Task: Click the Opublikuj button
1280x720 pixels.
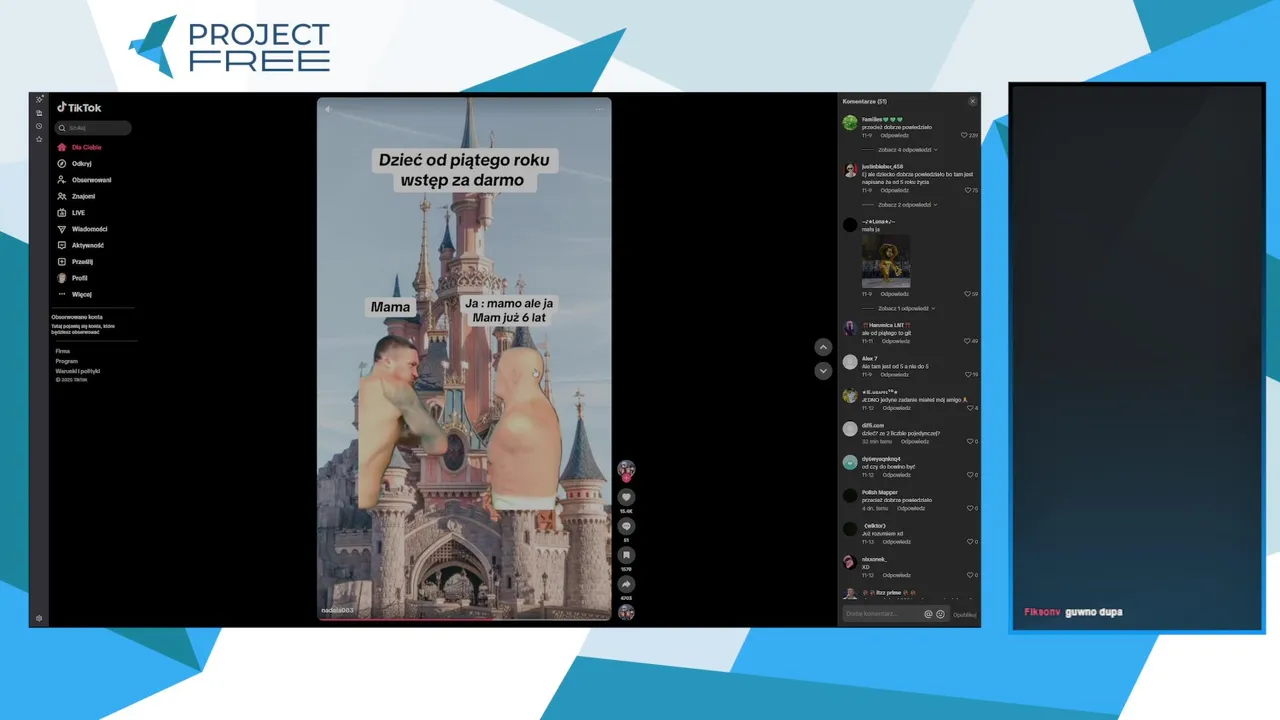Action: pyautogui.click(x=964, y=614)
